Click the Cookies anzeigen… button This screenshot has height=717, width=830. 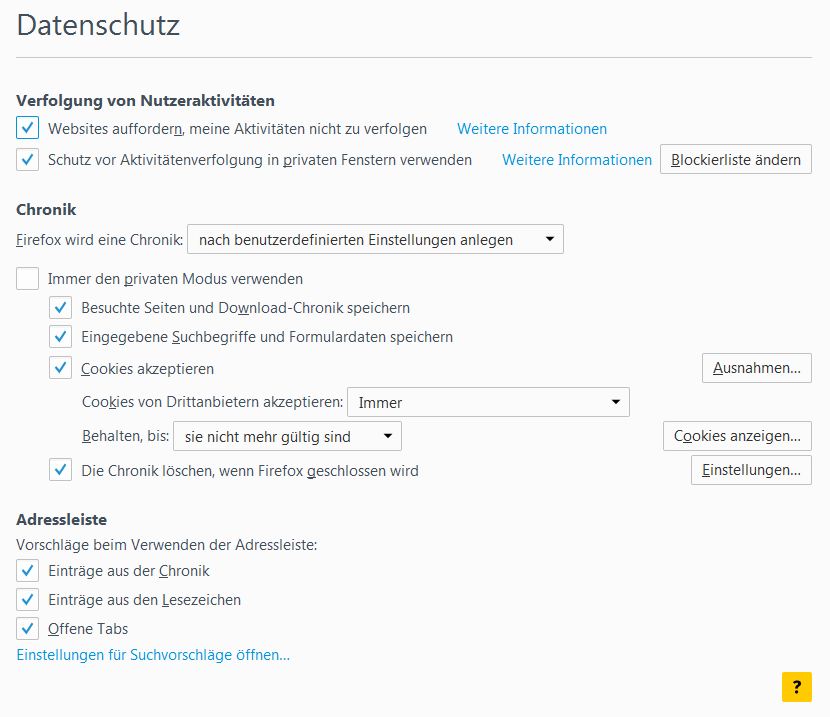point(737,436)
